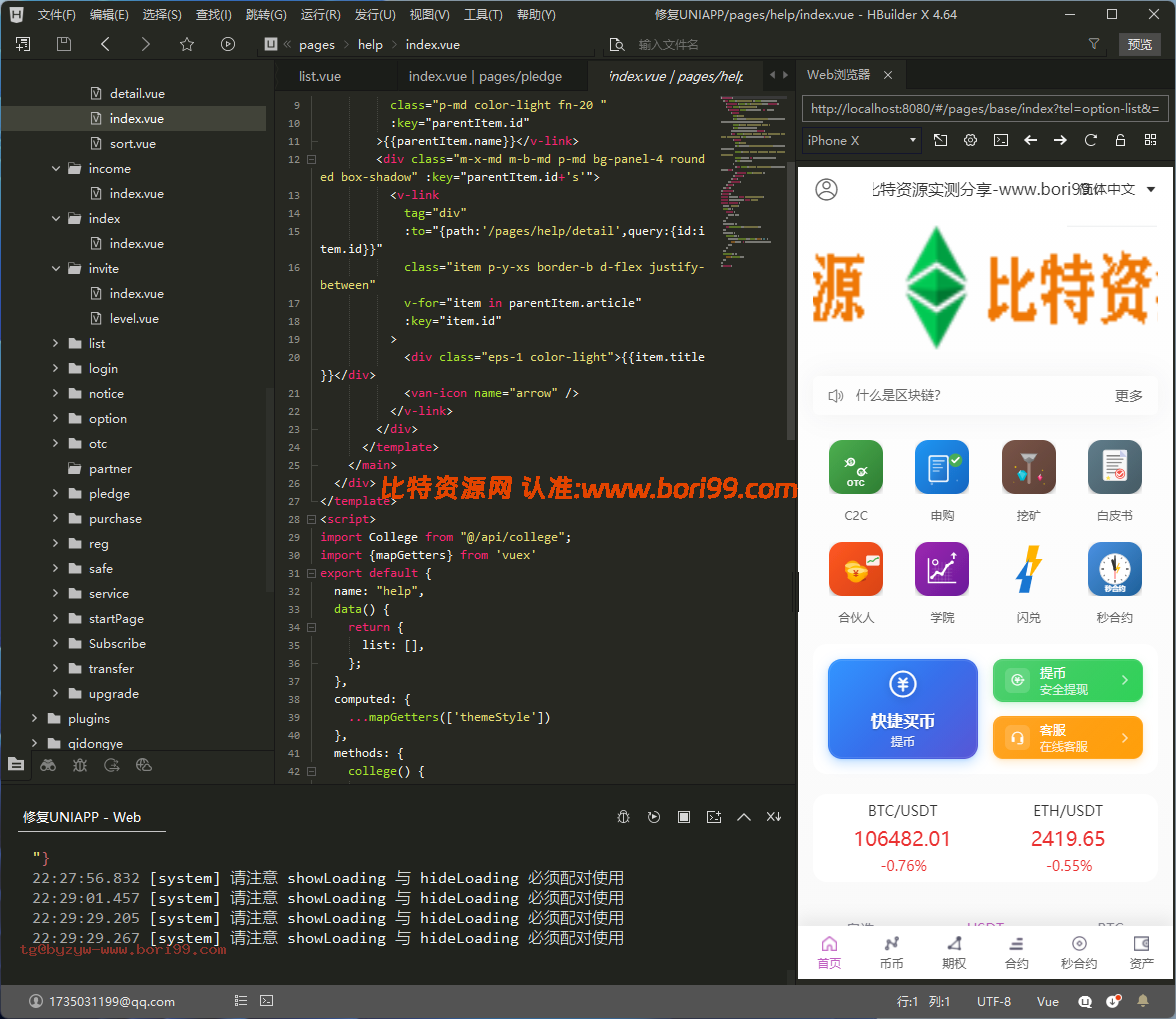Open level.vue in the file tree

[x=134, y=319]
